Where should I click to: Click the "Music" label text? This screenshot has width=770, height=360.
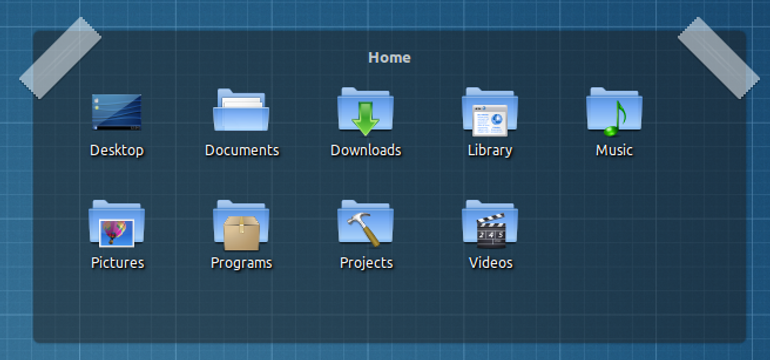click(x=614, y=150)
